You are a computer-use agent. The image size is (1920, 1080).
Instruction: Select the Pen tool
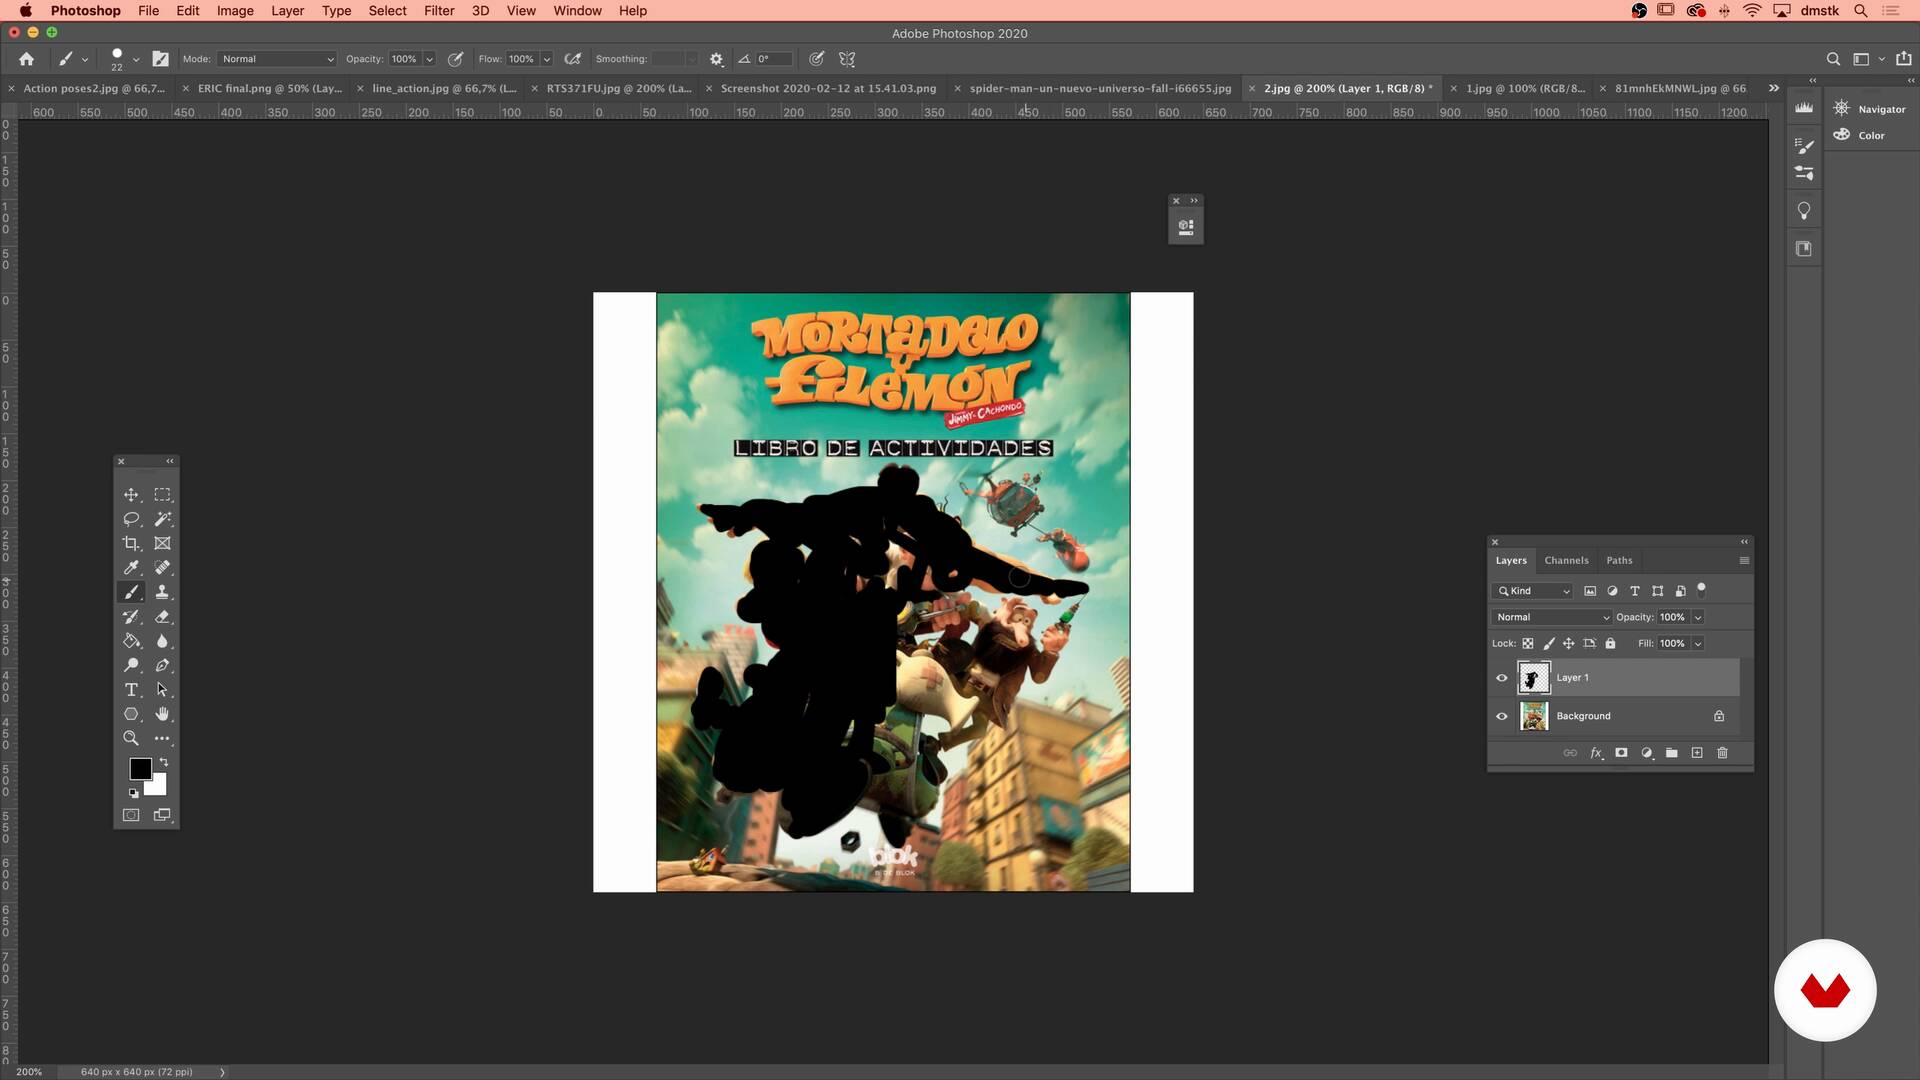tap(162, 665)
